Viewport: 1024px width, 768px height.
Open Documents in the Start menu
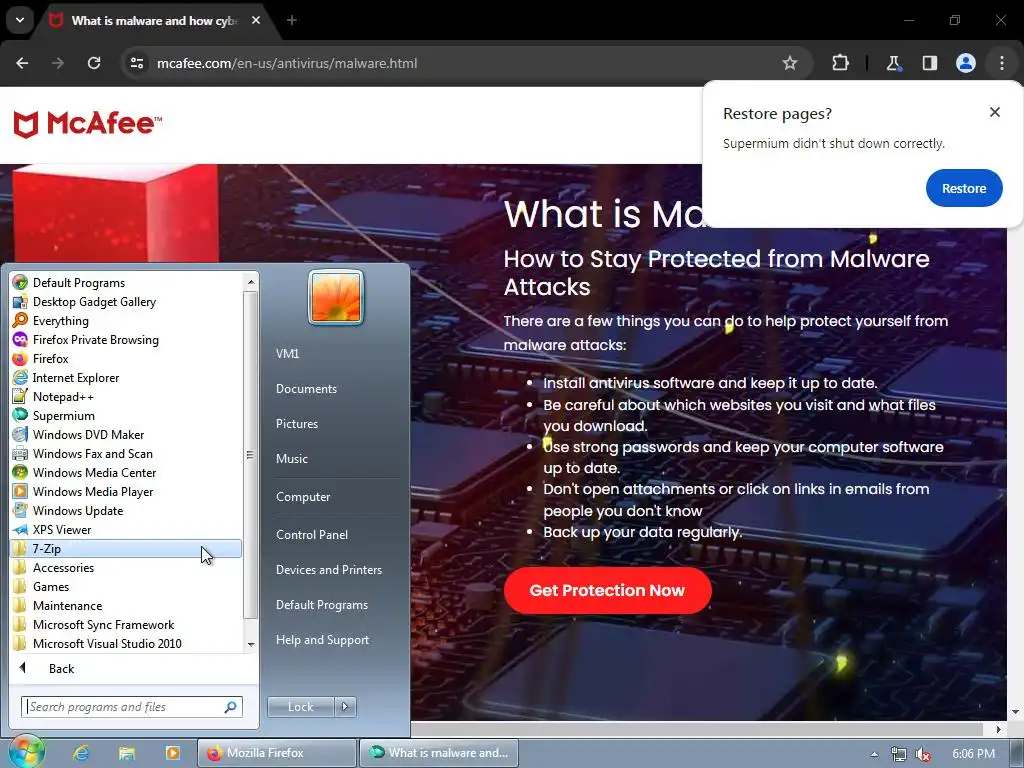tap(306, 389)
